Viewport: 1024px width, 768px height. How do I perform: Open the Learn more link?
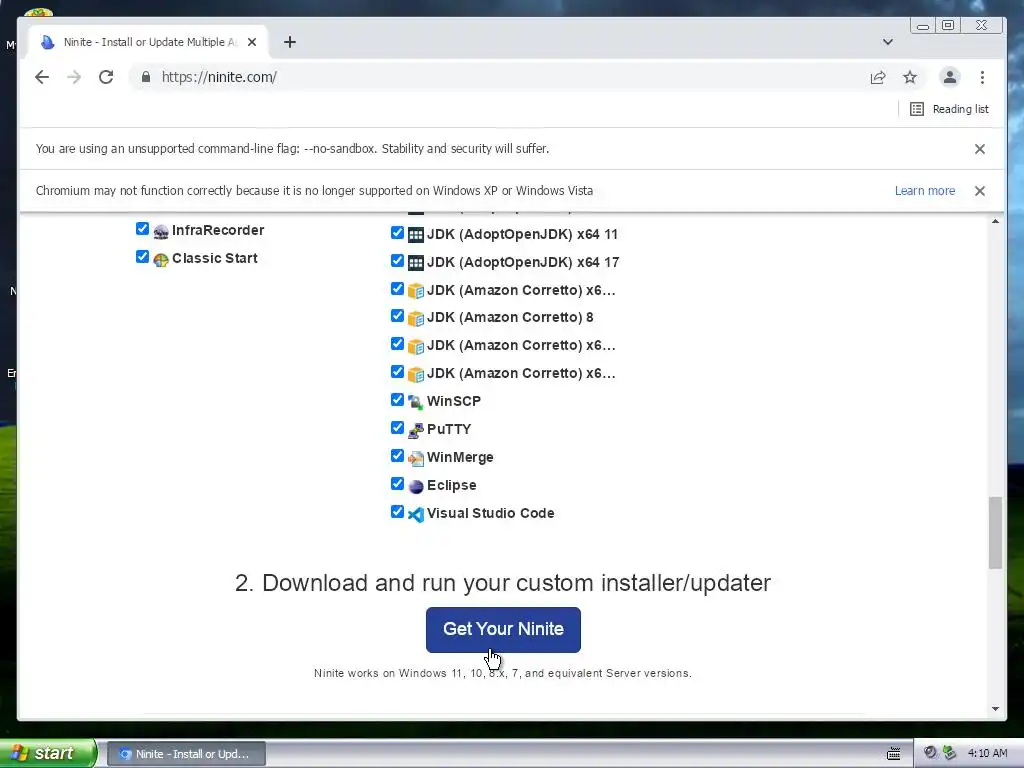pos(925,191)
